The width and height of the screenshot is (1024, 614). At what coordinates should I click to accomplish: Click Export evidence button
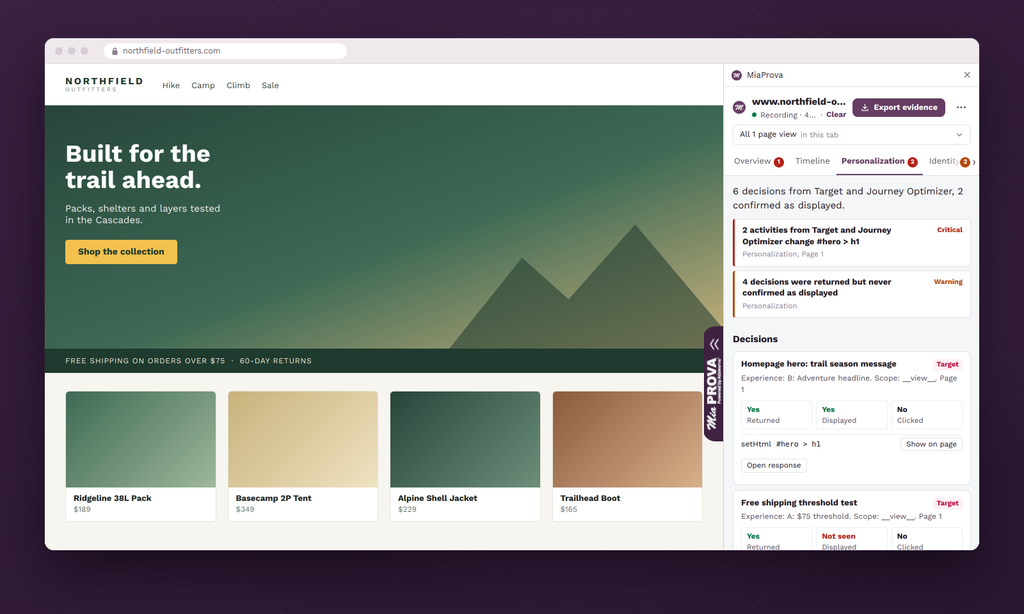click(x=899, y=107)
